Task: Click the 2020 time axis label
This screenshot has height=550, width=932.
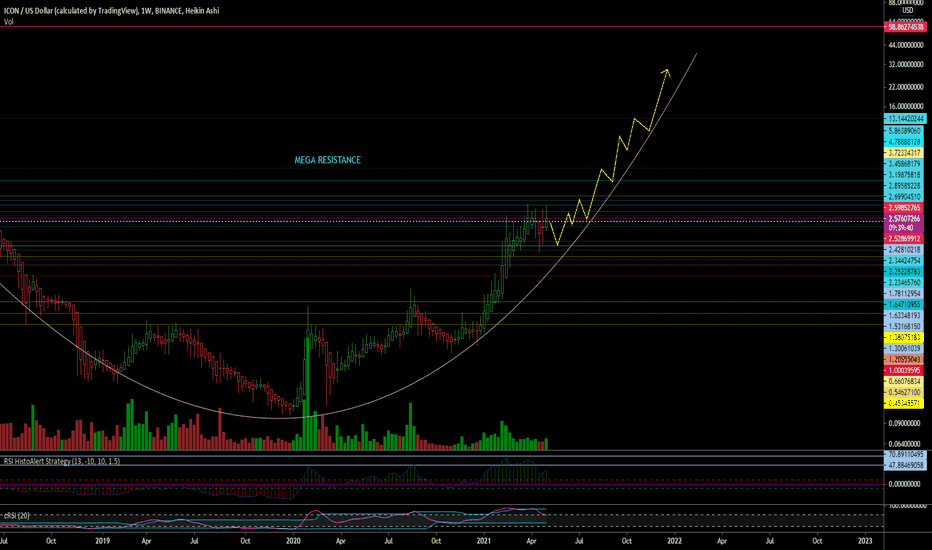Action: tap(293, 541)
